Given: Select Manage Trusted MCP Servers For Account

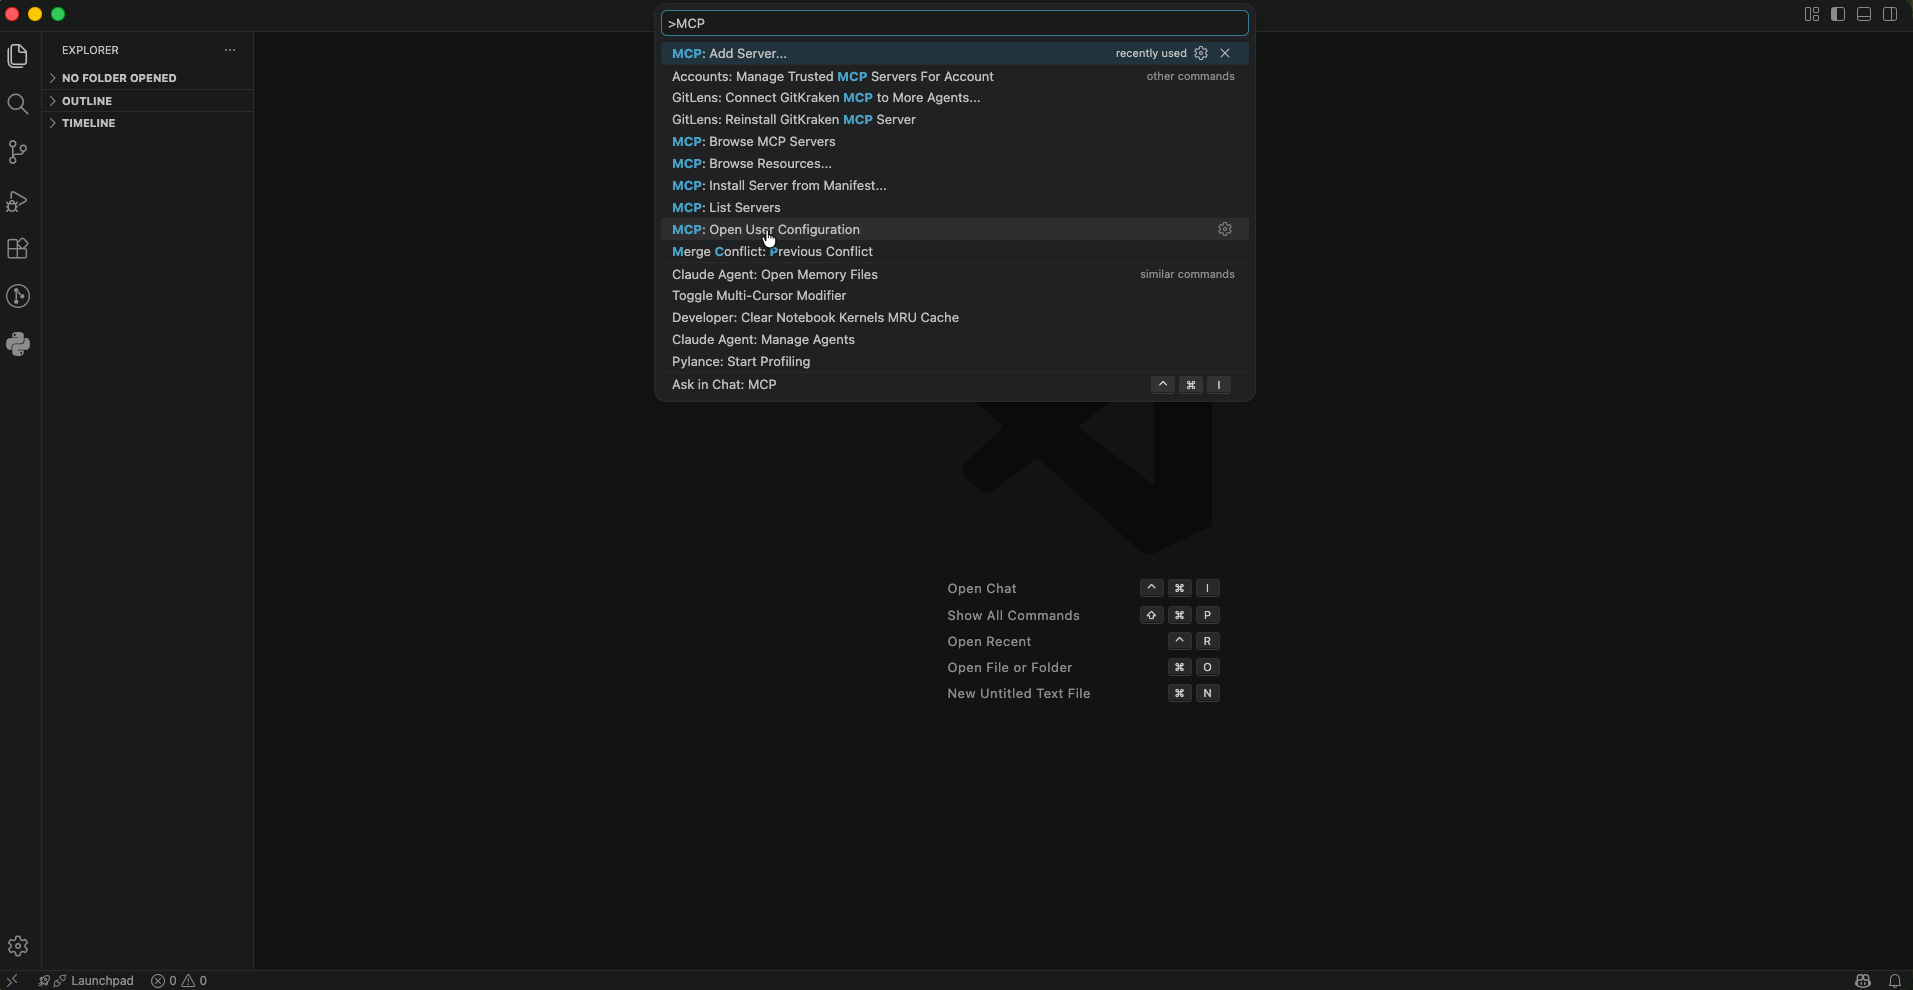Looking at the screenshot, I should click(x=954, y=76).
